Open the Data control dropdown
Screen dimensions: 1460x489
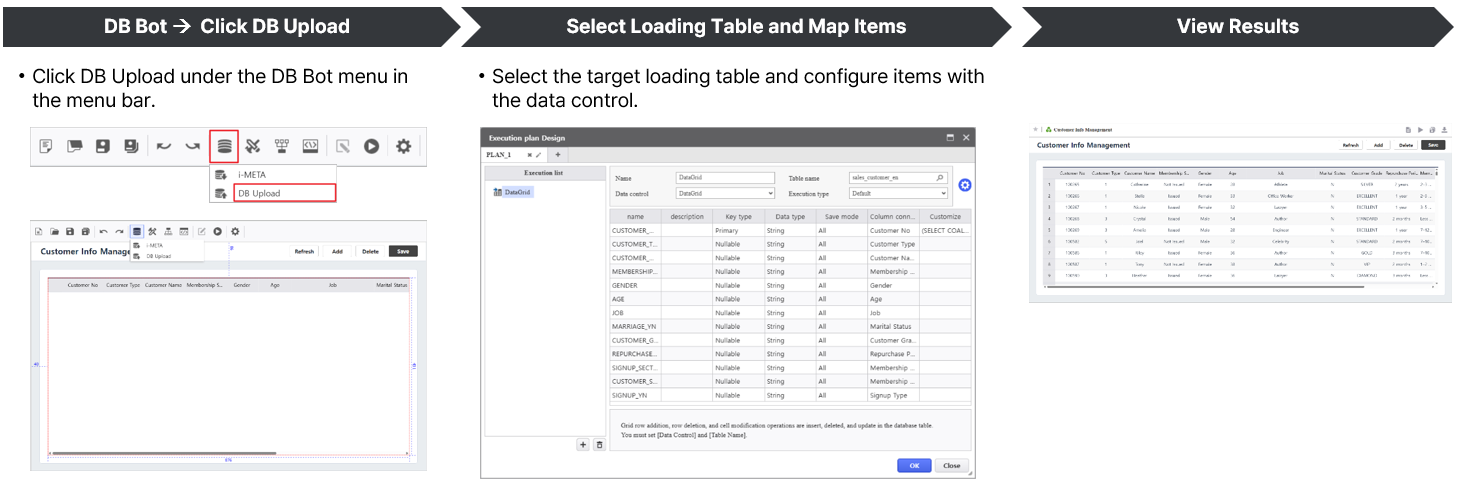point(725,193)
